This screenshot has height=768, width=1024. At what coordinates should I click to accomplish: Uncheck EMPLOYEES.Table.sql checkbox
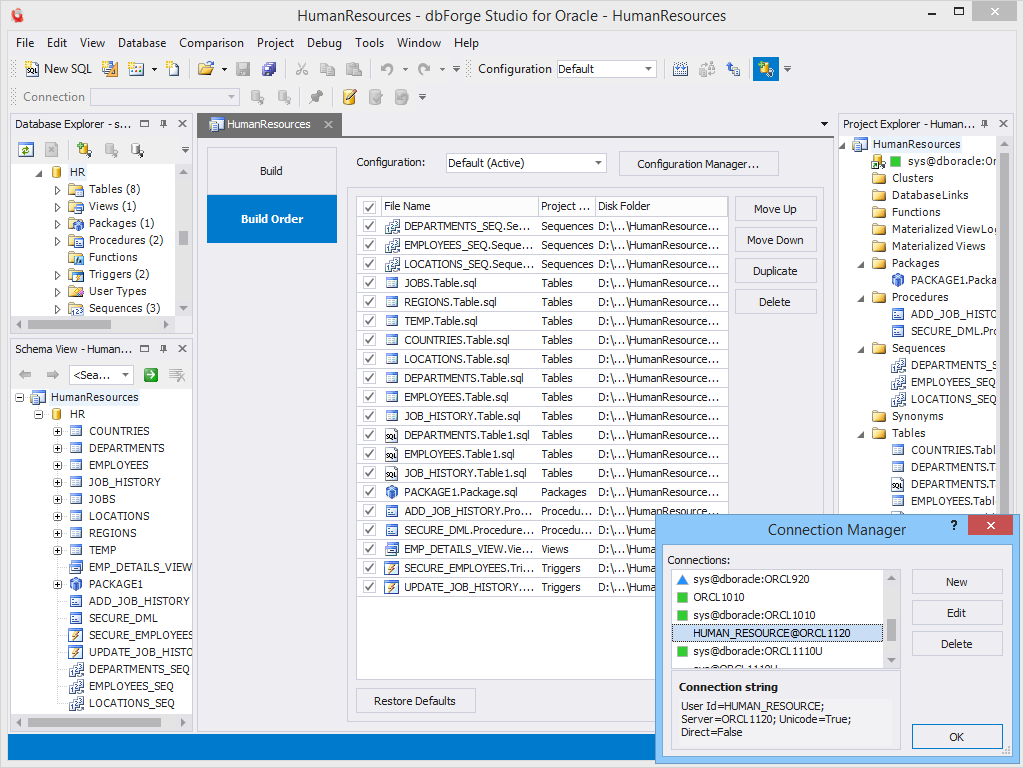369,396
